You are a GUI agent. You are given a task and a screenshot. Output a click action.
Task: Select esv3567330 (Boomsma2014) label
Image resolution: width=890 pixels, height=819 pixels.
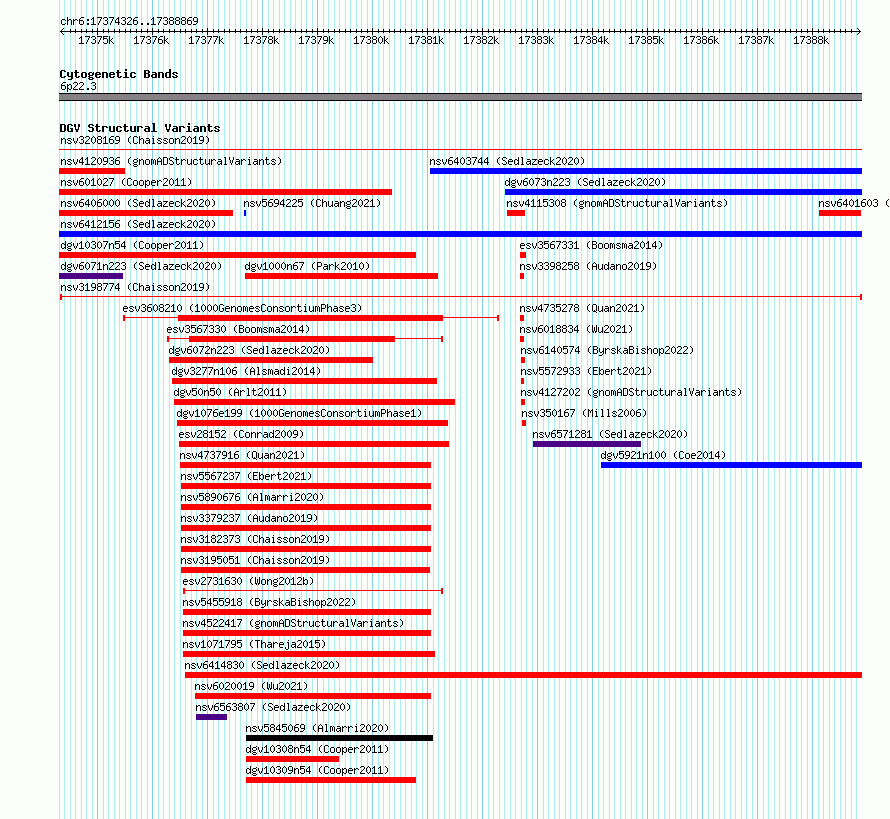click(238, 329)
